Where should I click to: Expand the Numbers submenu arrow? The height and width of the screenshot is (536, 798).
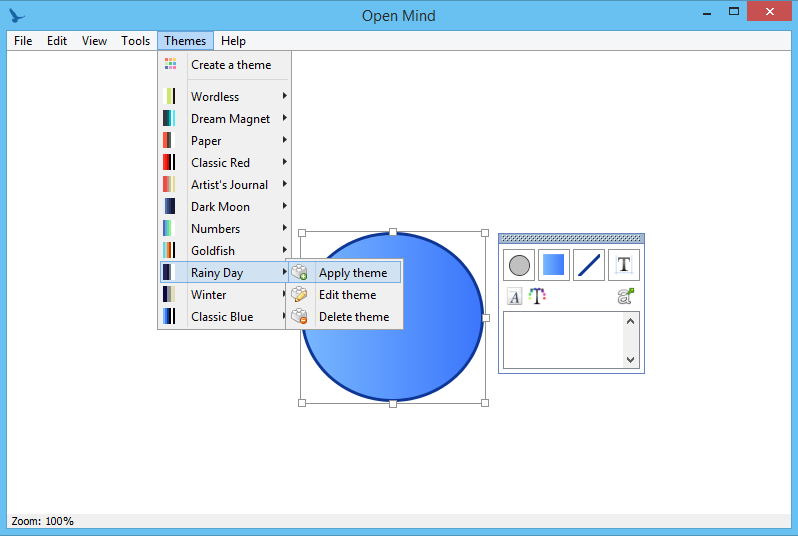pyautogui.click(x=284, y=228)
